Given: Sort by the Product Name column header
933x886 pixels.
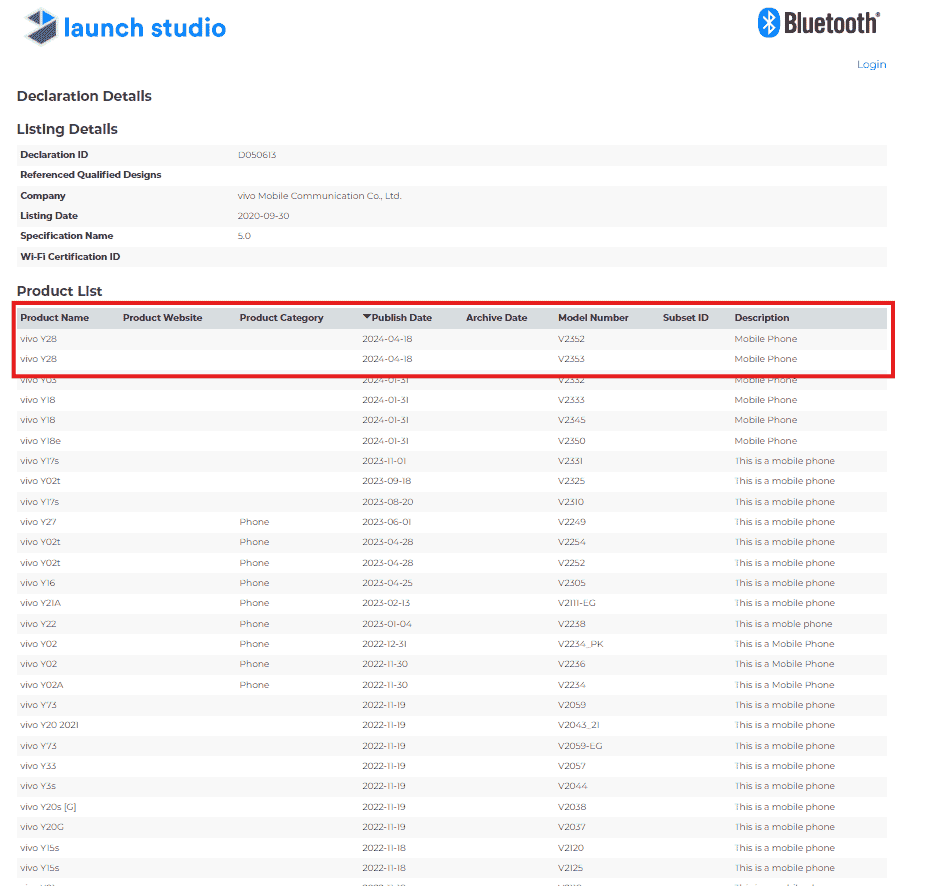Looking at the screenshot, I should tap(54, 318).
